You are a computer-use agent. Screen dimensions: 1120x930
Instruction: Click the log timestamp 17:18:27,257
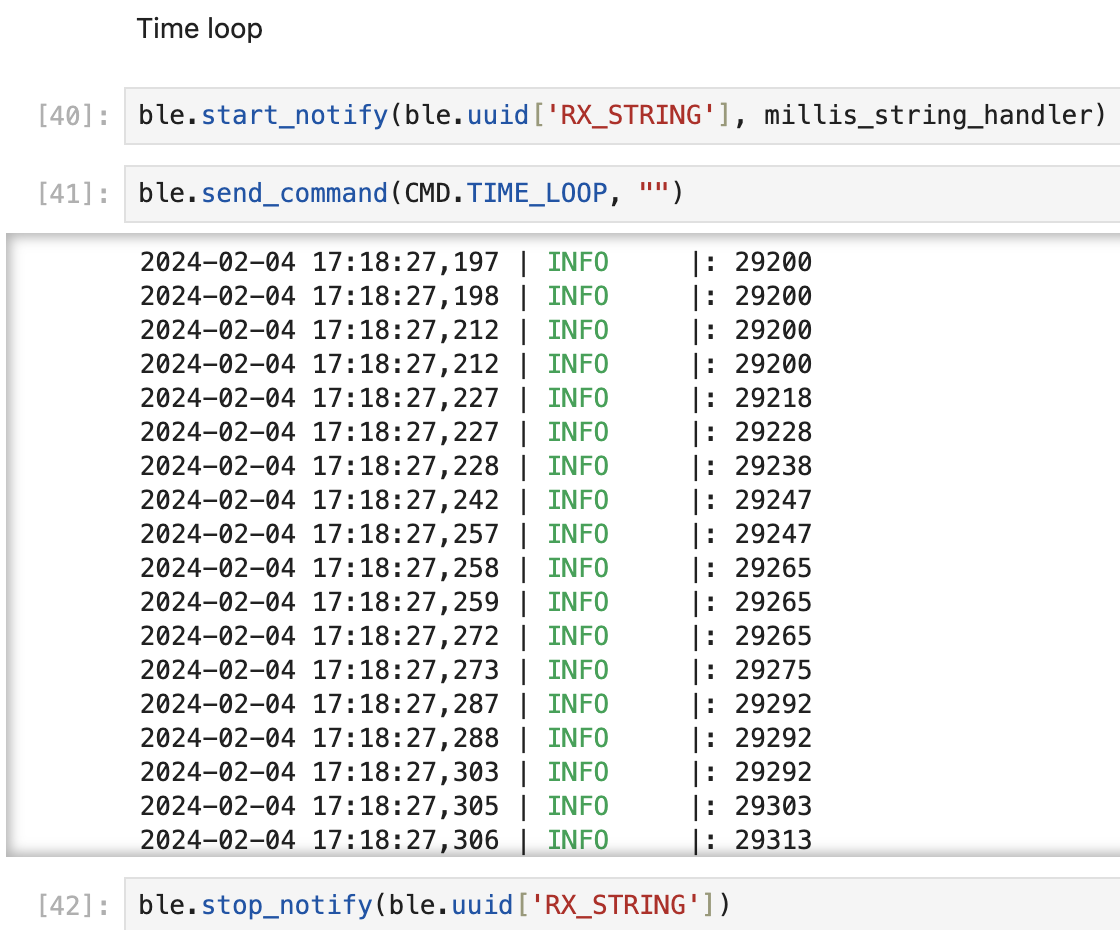pos(406,534)
